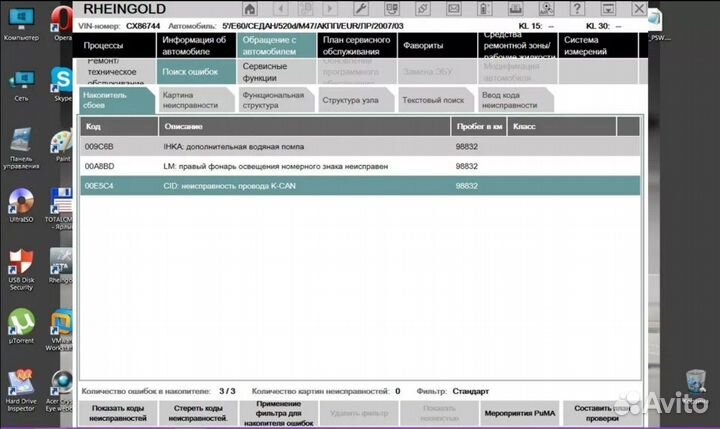Open the Панель управления desktop icon
This screenshot has width=720, height=429.
pyautogui.click(x=21, y=148)
